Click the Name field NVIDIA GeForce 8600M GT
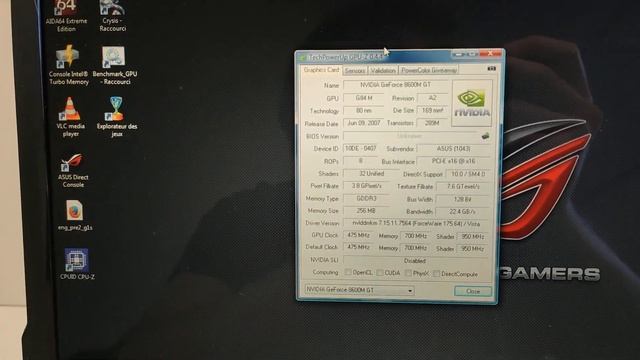This screenshot has width=640, height=360. [395, 85]
